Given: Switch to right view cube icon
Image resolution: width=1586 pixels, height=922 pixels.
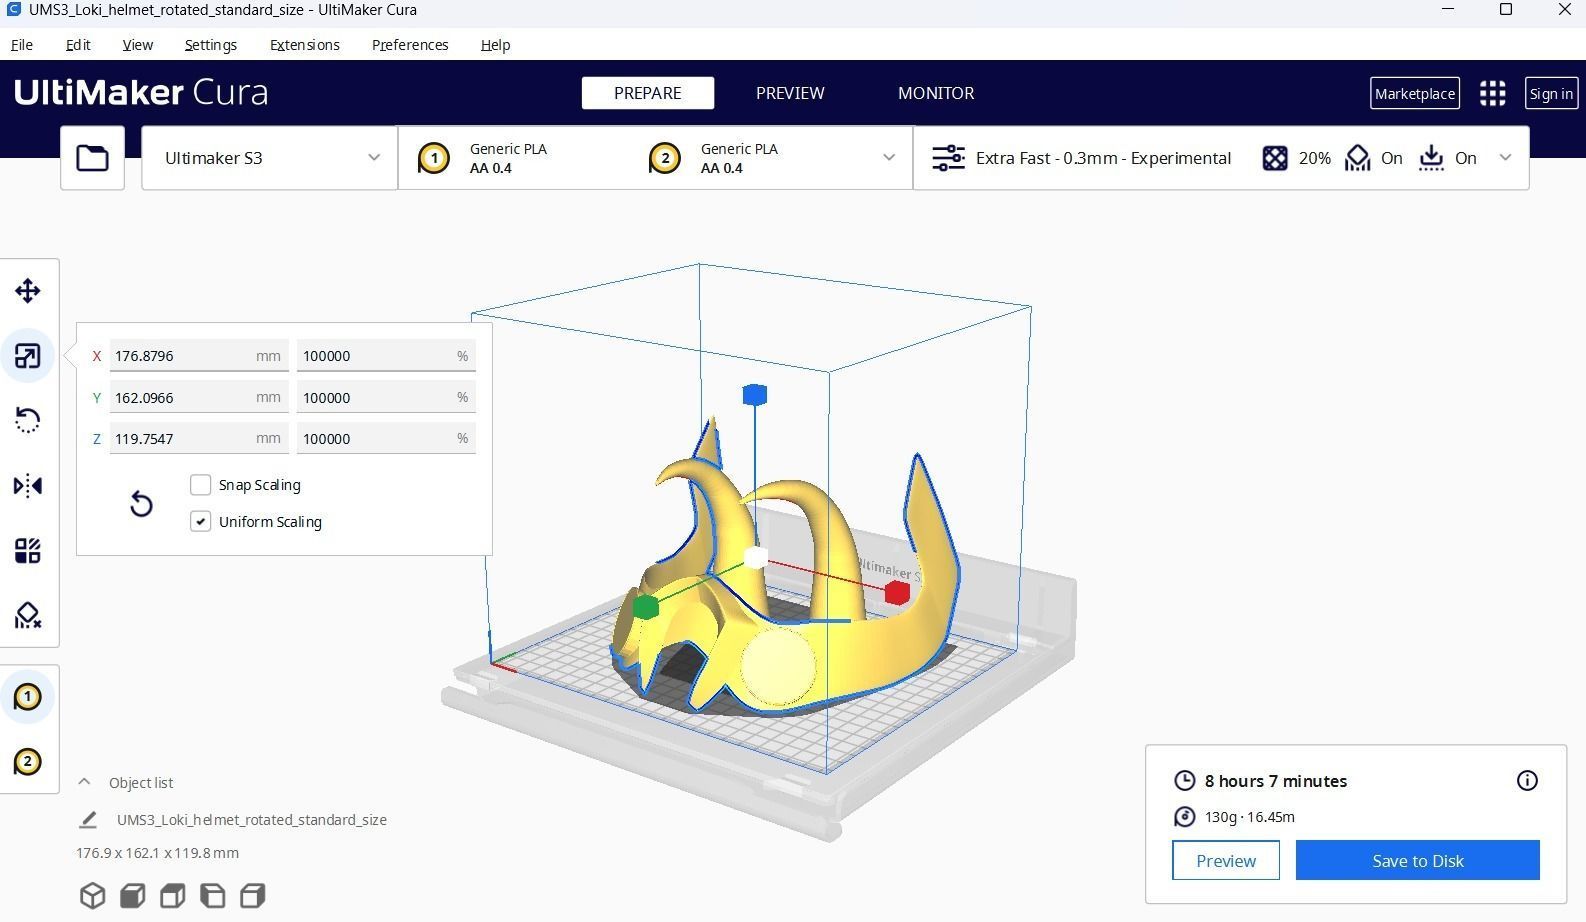Looking at the screenshot, I should [x=253, y=895].
